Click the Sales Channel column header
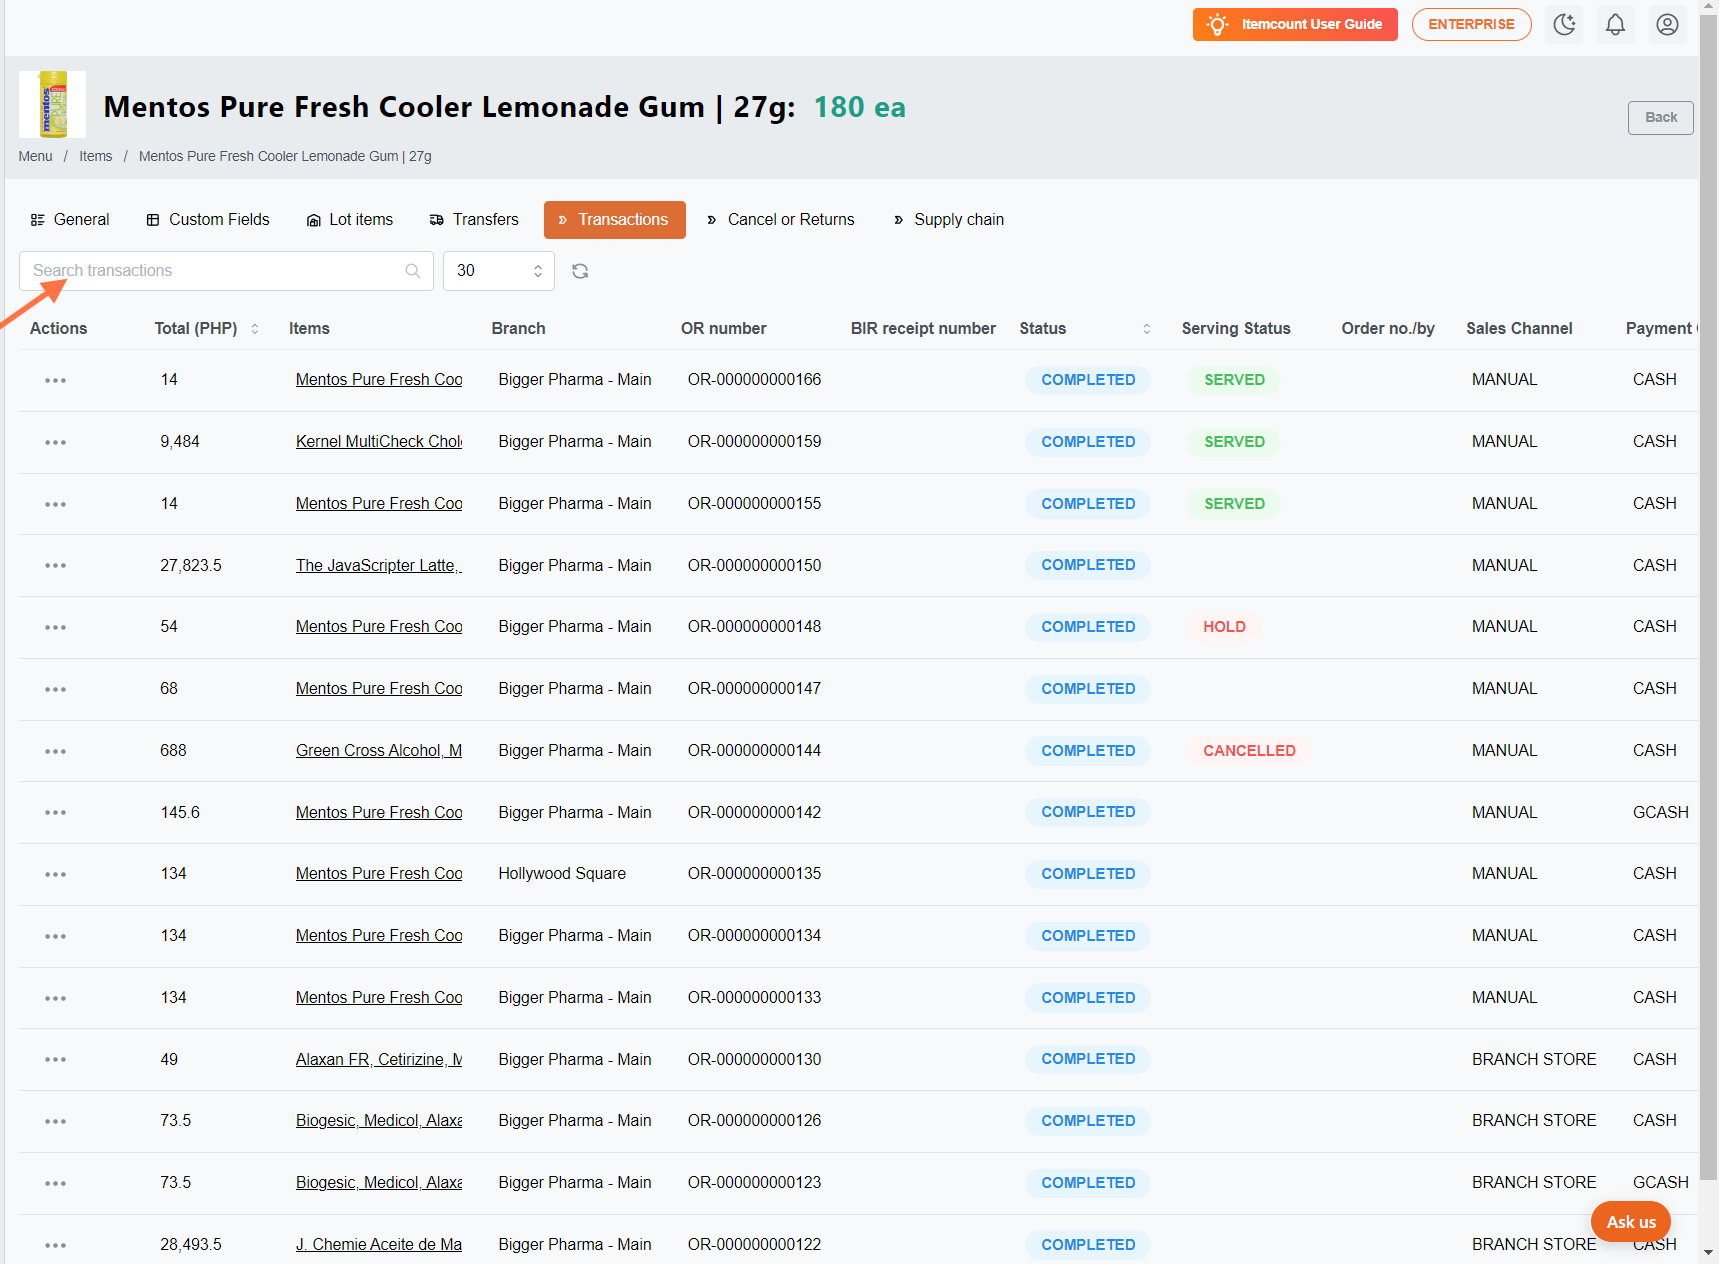This screenshot has width=1719, height=1264. pos(1519,329)
